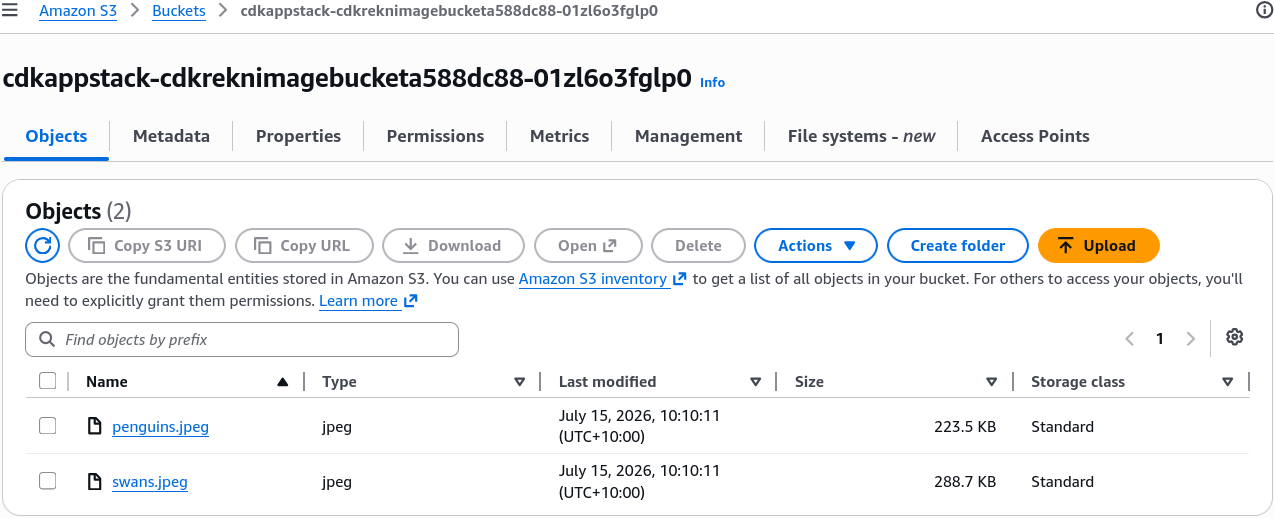Click page number 1 in pagination
1274x518 pixels.
point(1160,339)
